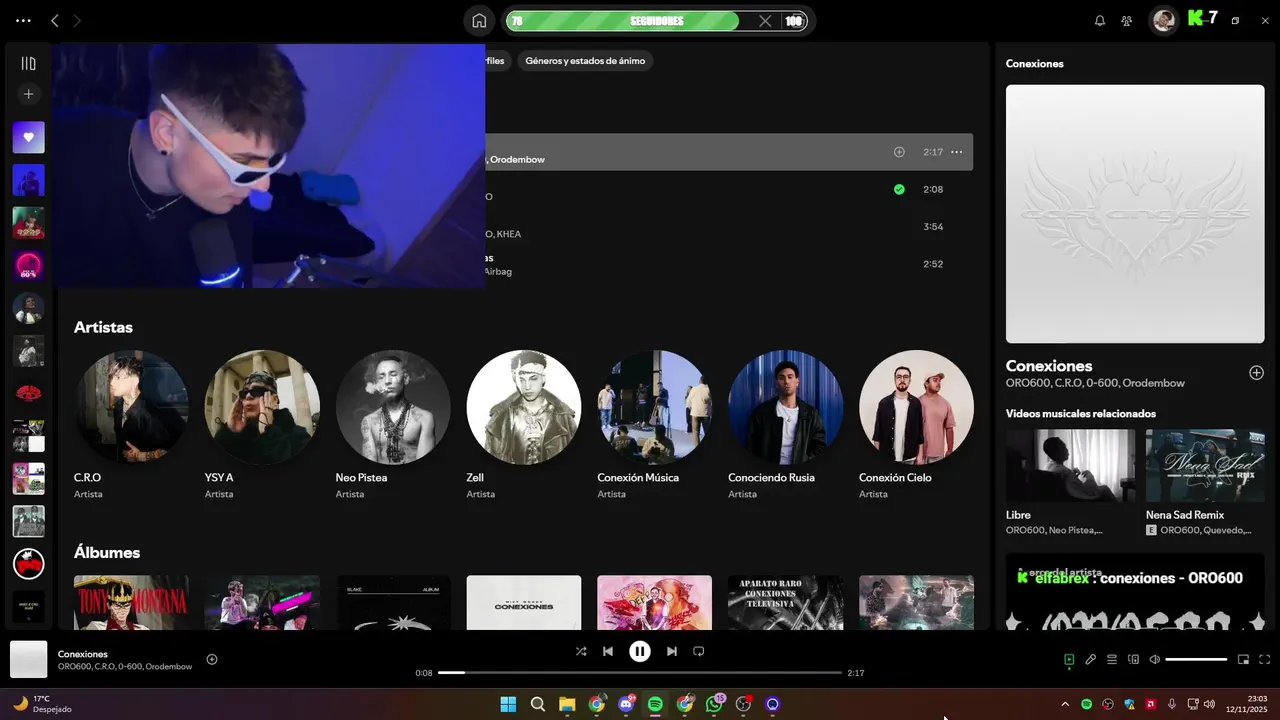Screen dimensions: 1280x720
Task: Create a playlist with the plus icon in sidebar
Action: tap(28, 94)
